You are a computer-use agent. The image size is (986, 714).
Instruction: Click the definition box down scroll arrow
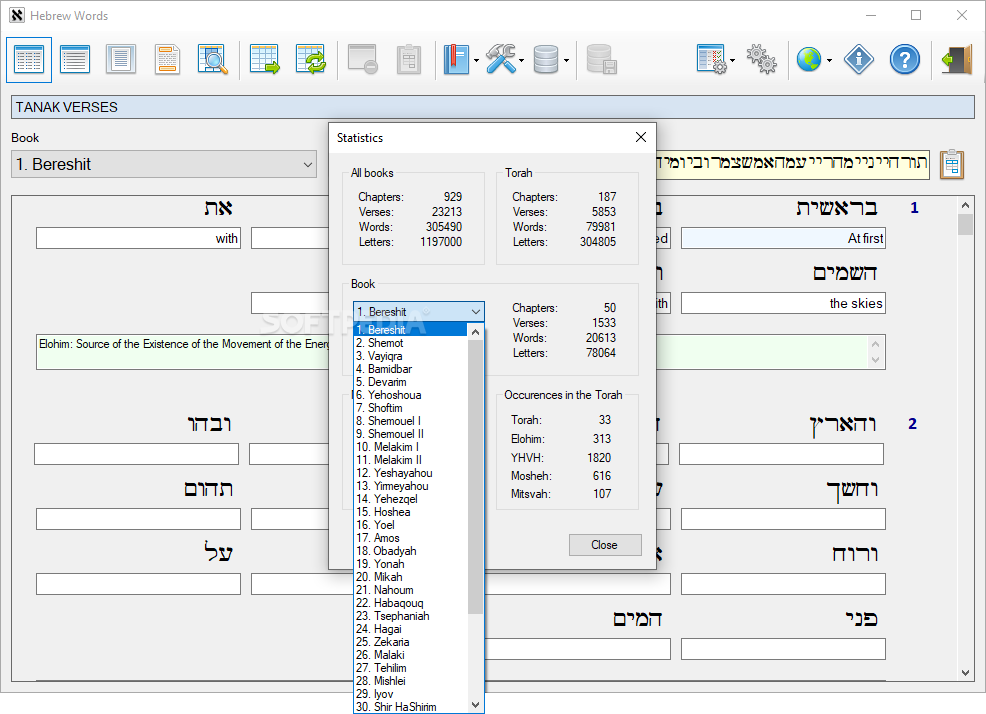(875, 360)
